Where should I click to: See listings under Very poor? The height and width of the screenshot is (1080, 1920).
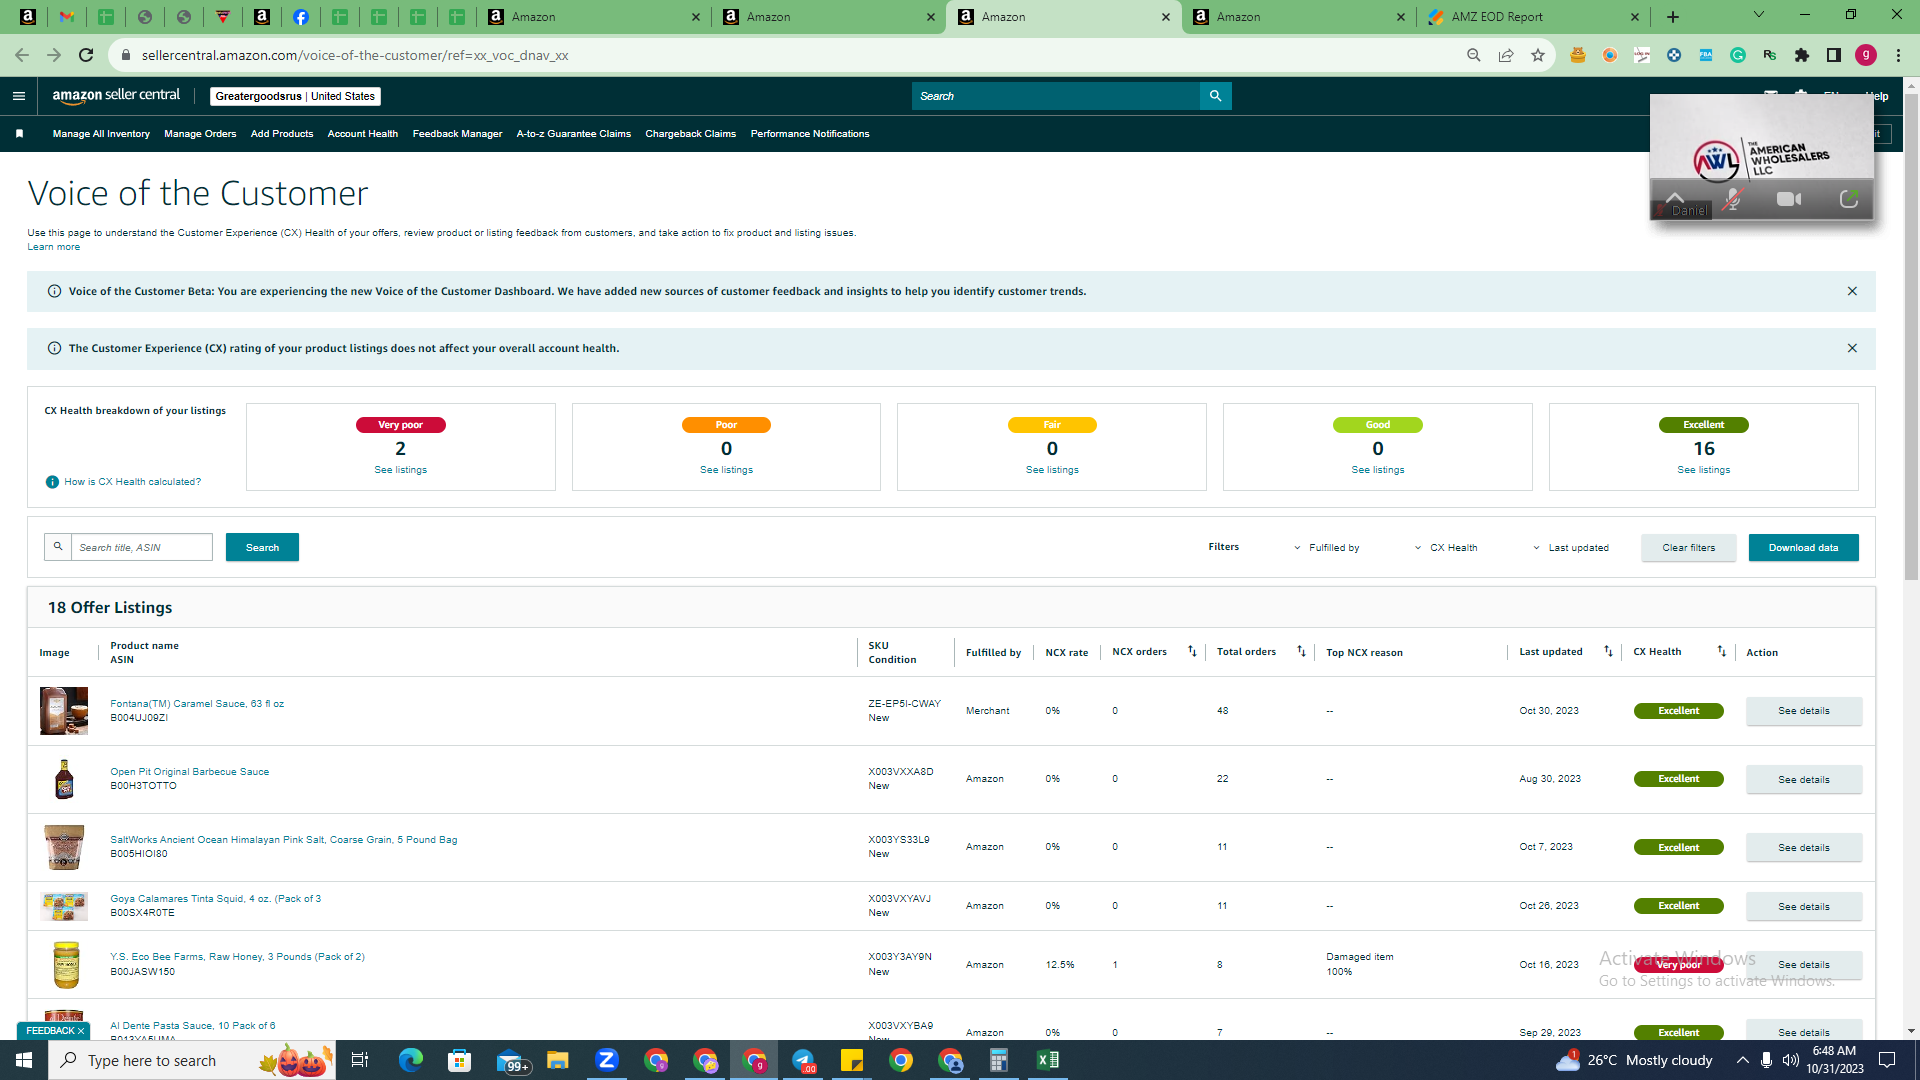click(400, 470)
